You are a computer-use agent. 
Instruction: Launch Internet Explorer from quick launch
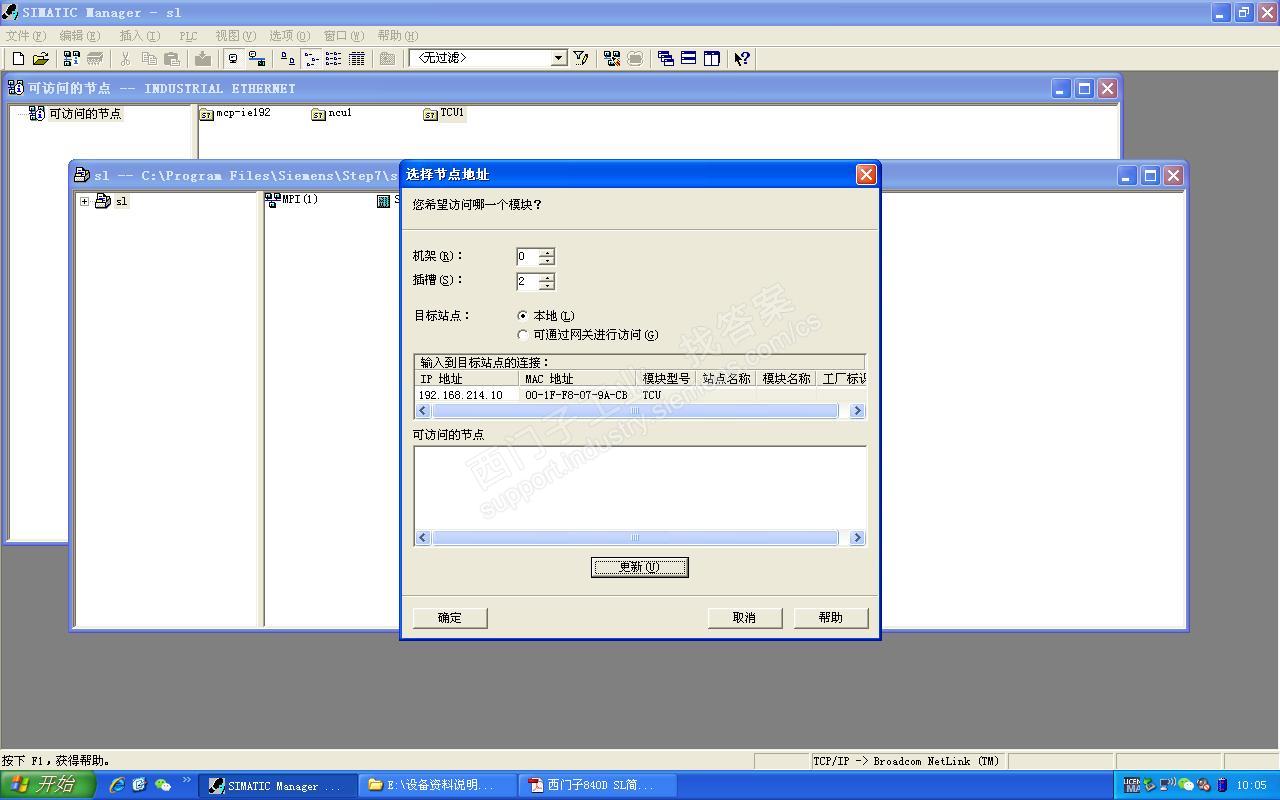click(117, 785)
